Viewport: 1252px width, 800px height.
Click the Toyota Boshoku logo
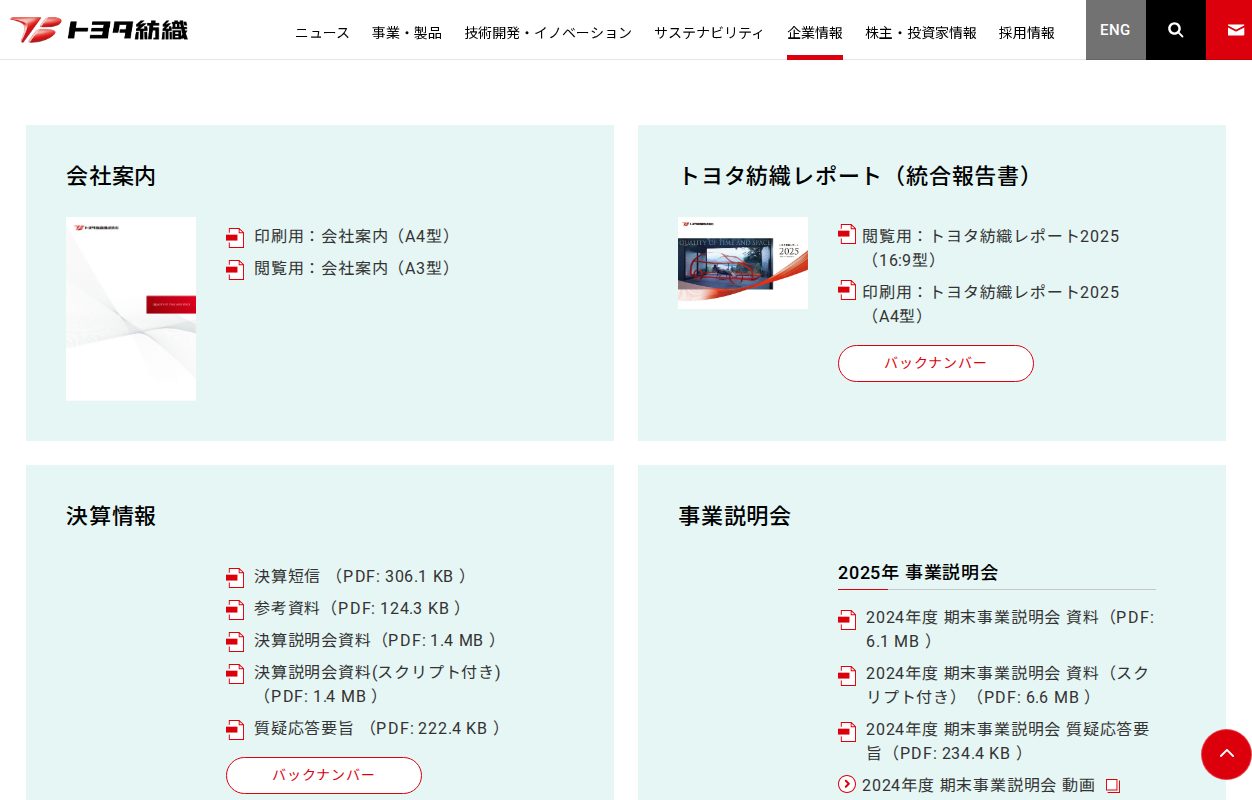click(x=99, y=29)
